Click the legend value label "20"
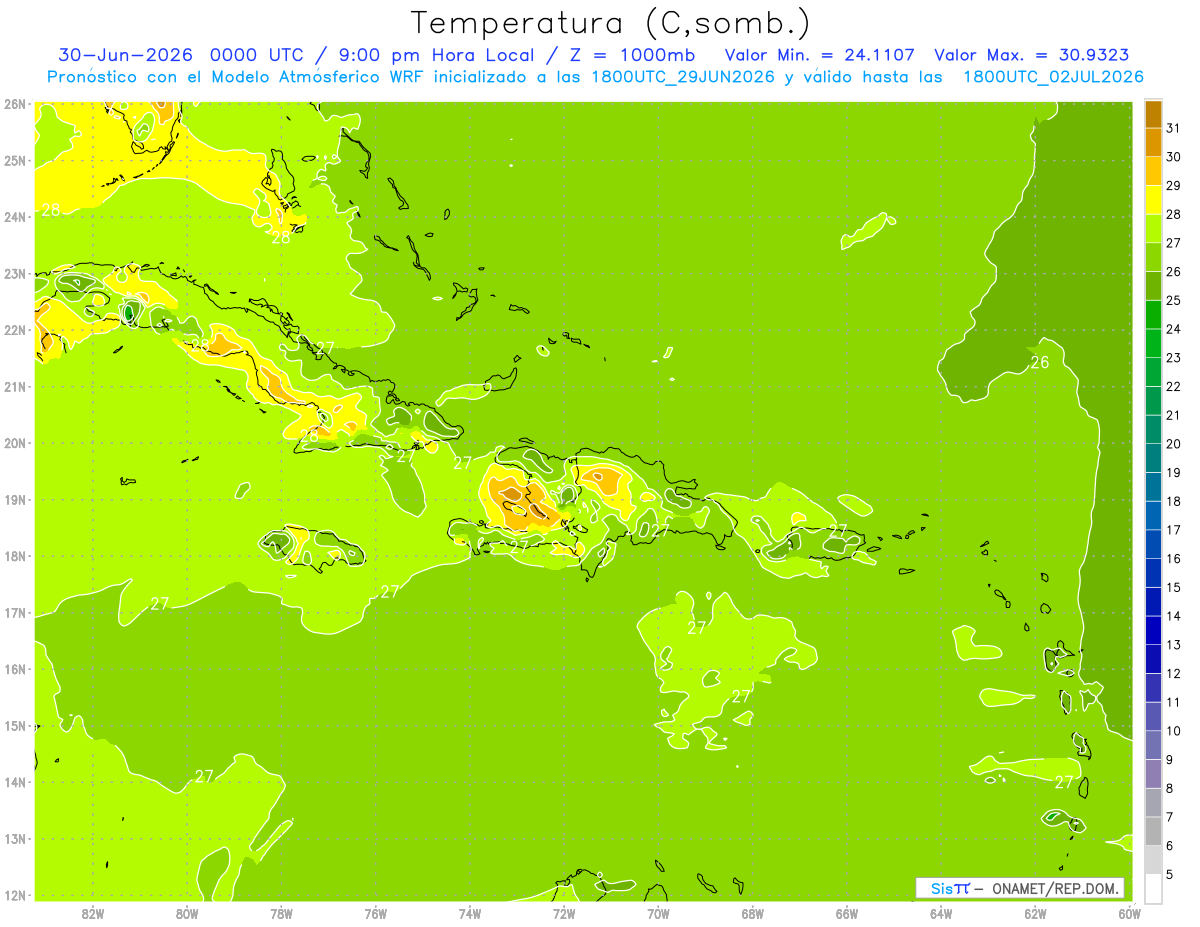1200x927 pixels. point(1173,444)
